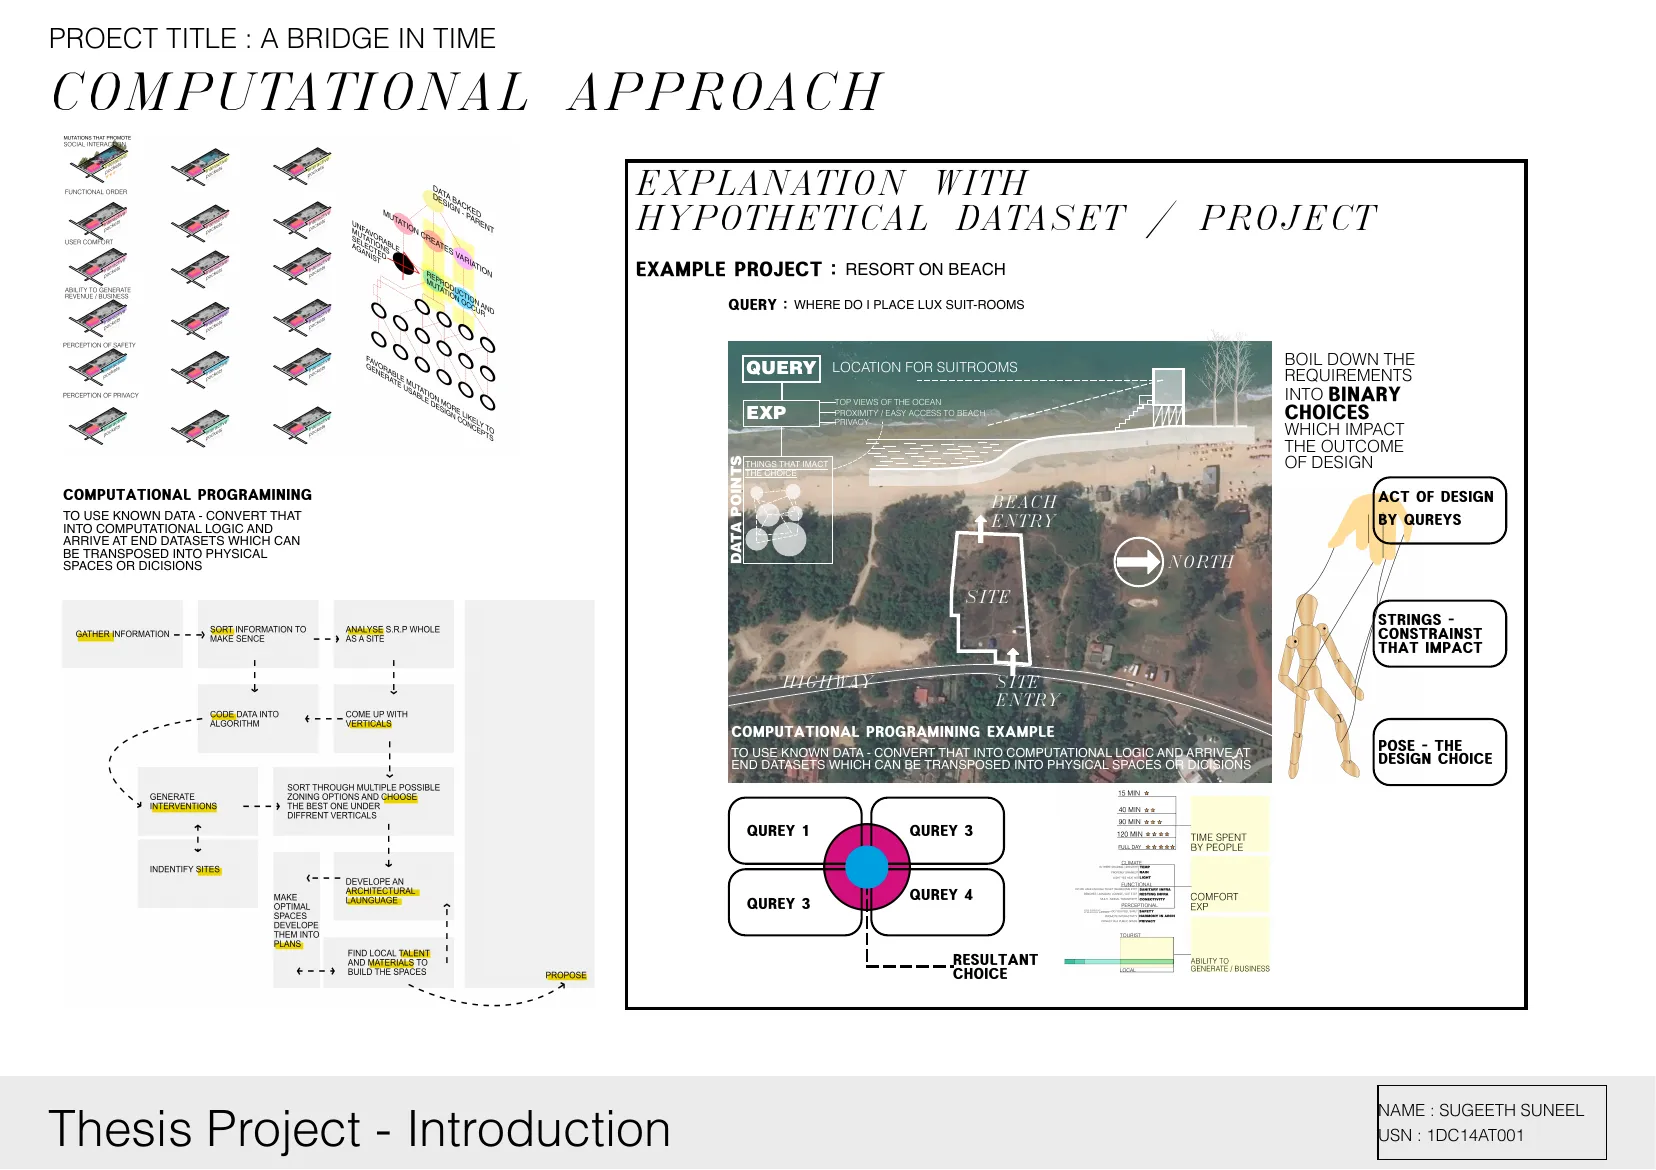Screen dimensions: 1656x1170
Task: Click the RESULTANT CHOICE label
Action: 995,966
